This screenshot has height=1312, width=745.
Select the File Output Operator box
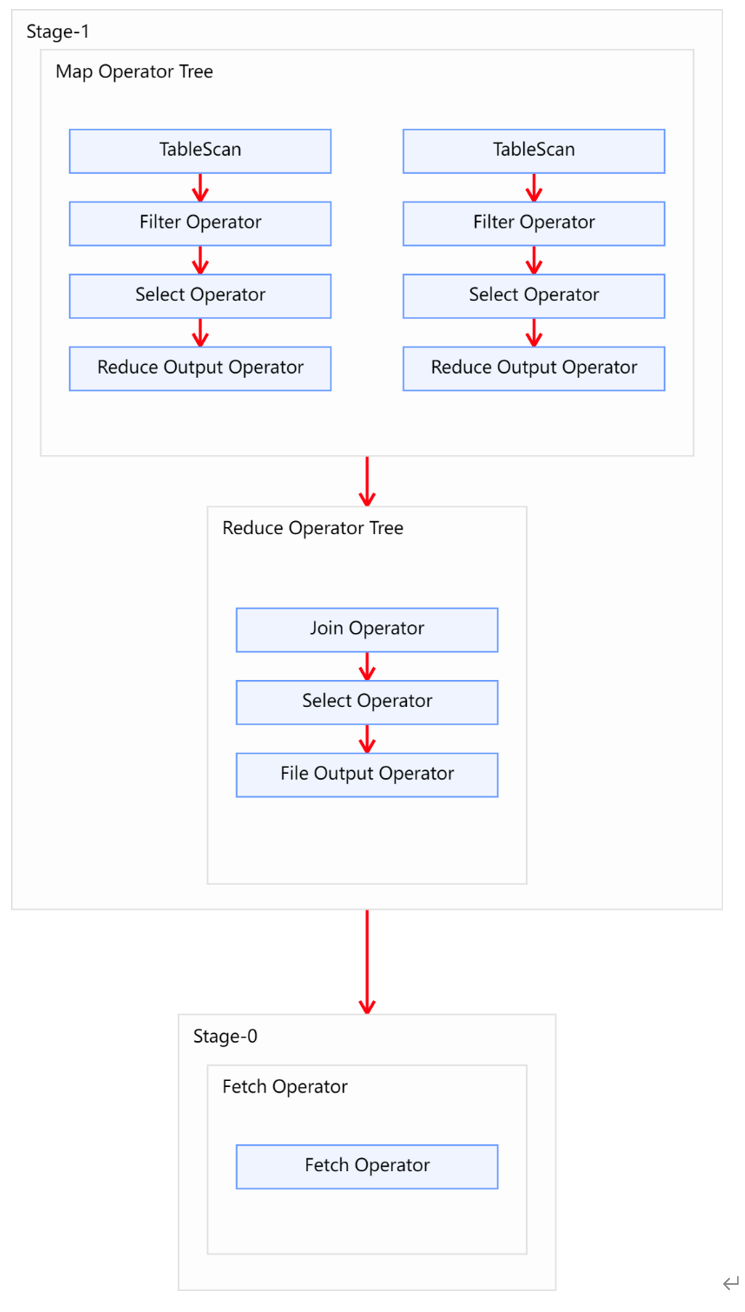pyautogui.click(x=367, y=774)
